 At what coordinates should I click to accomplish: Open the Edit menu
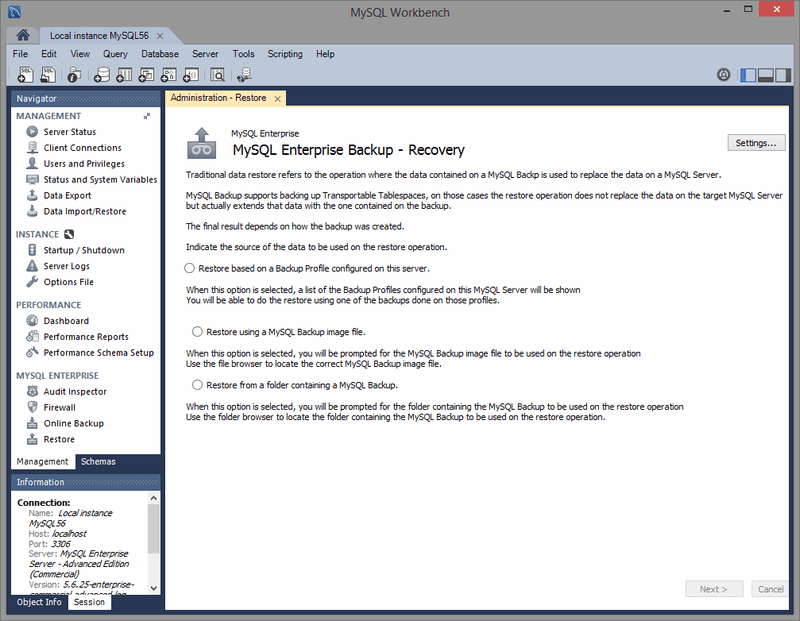pyautogui.click(x=49, y=54)
